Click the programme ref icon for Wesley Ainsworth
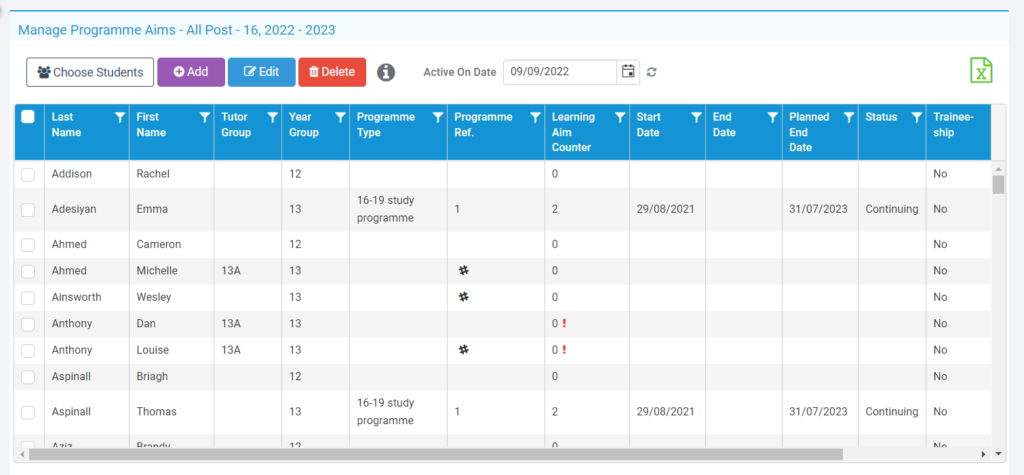 pyautogui.click(x=464, y=296)
